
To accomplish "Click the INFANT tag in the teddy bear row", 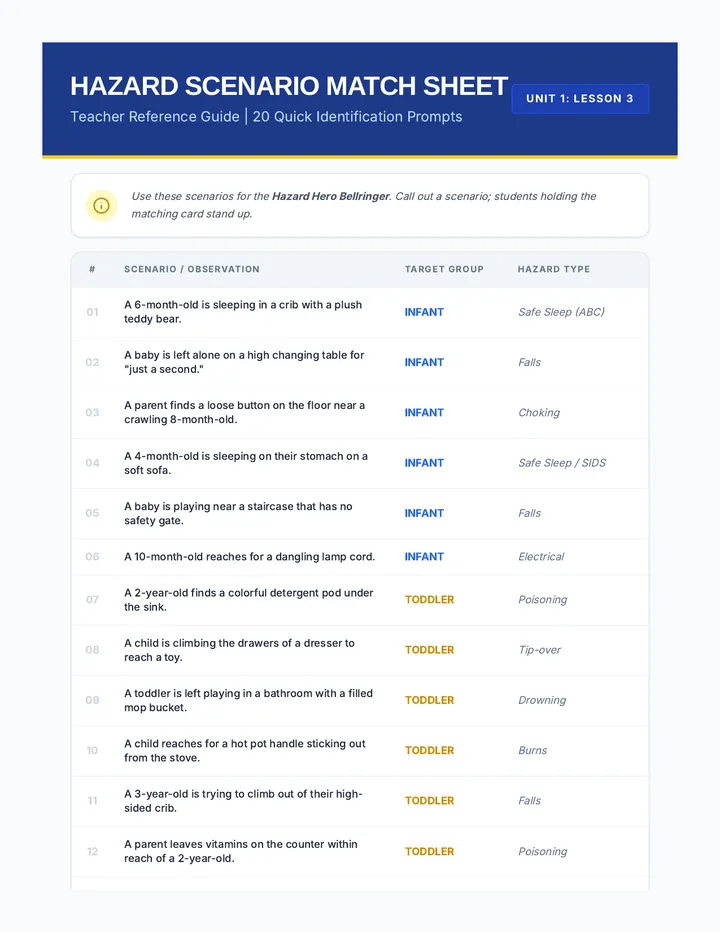I will point(424,312).
